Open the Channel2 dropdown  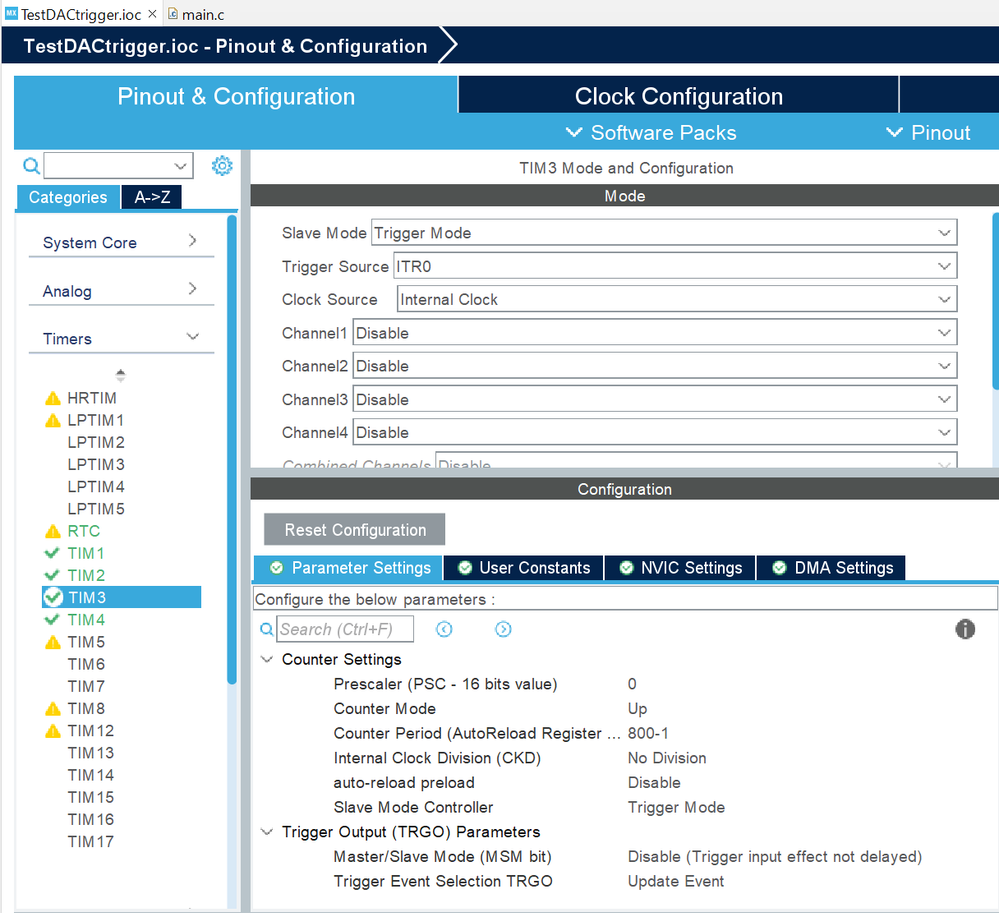655,366
